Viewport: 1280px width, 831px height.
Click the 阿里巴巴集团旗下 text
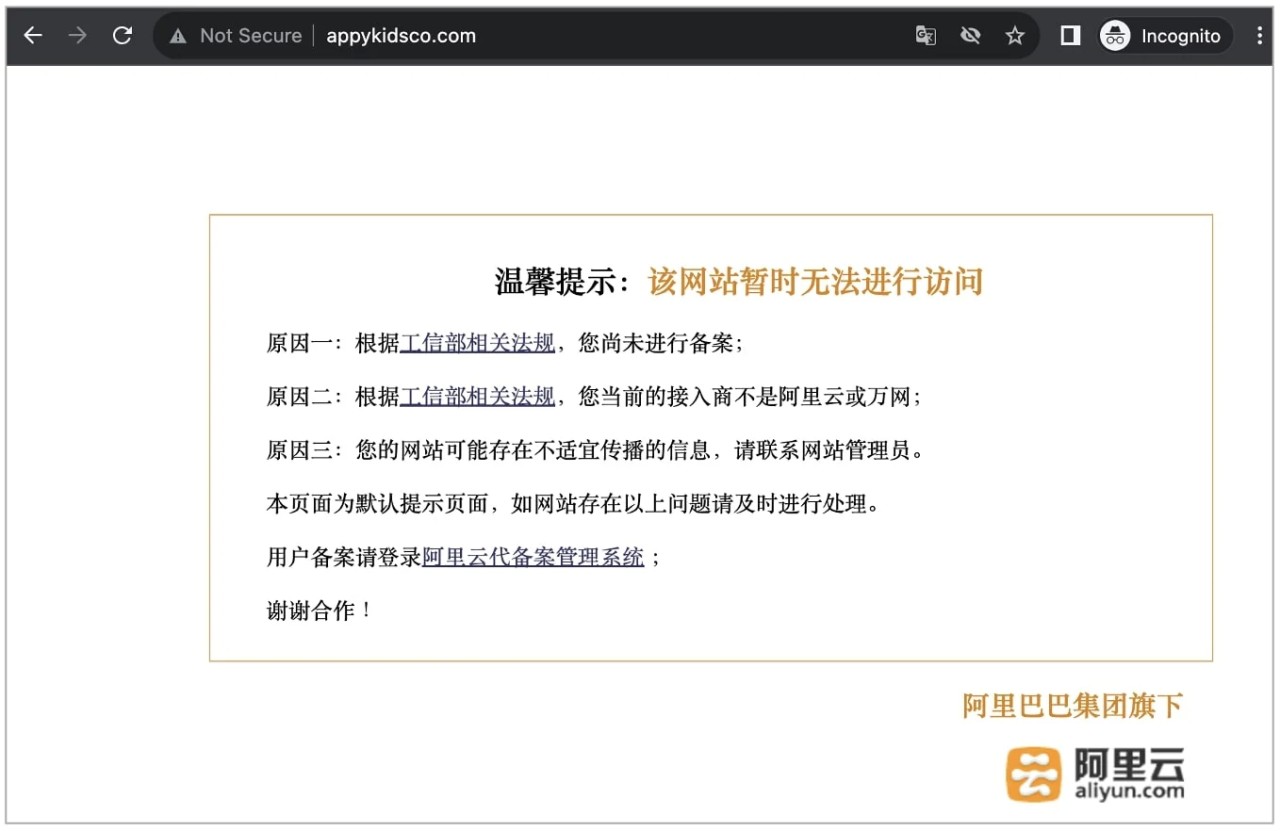(x=1072, y=706)
